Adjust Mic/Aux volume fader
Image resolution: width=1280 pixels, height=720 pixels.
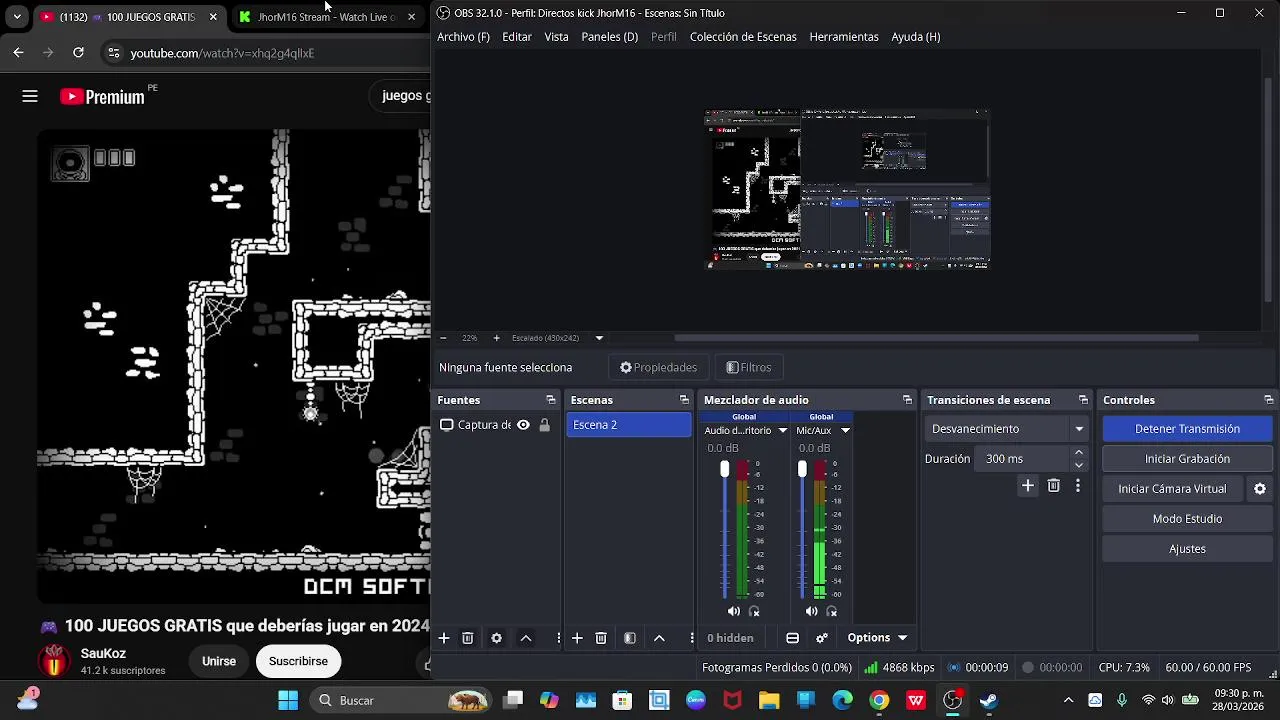click(802, 470)
